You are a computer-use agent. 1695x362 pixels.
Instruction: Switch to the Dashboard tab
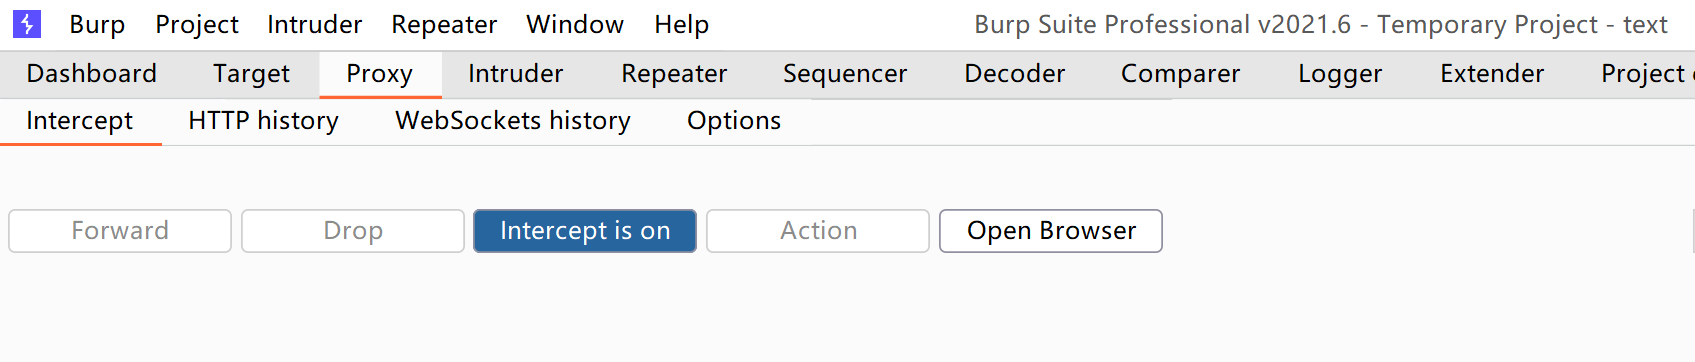tap(92, 74)
